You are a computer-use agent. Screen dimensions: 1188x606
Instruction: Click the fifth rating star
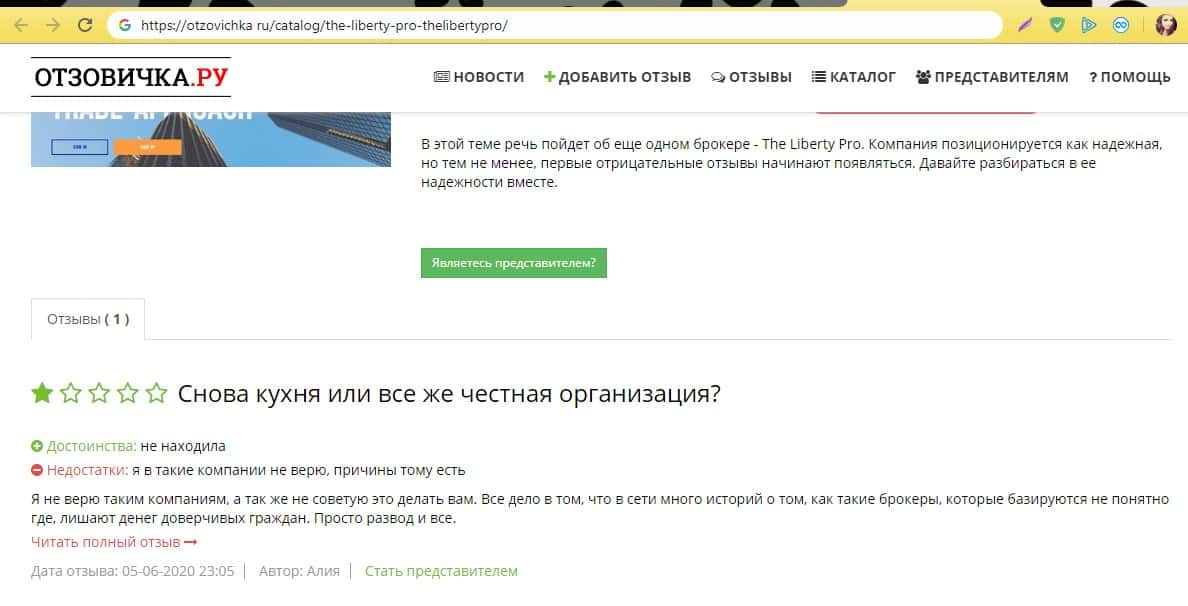(156, 393)
